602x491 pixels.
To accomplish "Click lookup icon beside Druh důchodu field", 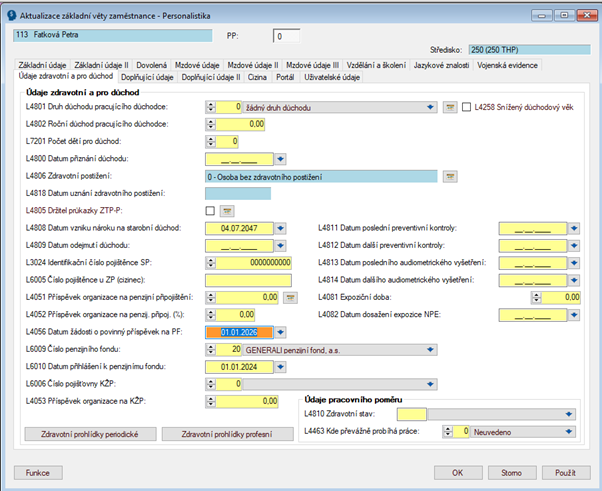I will point(450,106).
